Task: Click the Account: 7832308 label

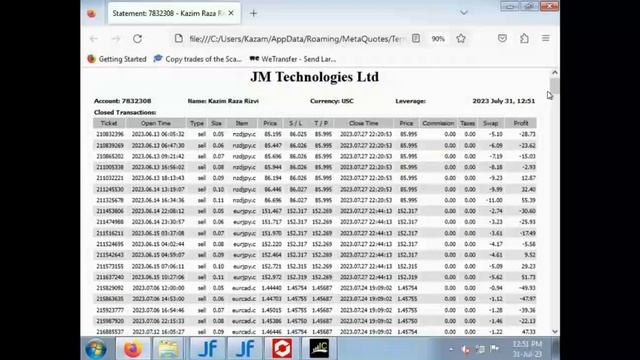Action: point(122,101)
